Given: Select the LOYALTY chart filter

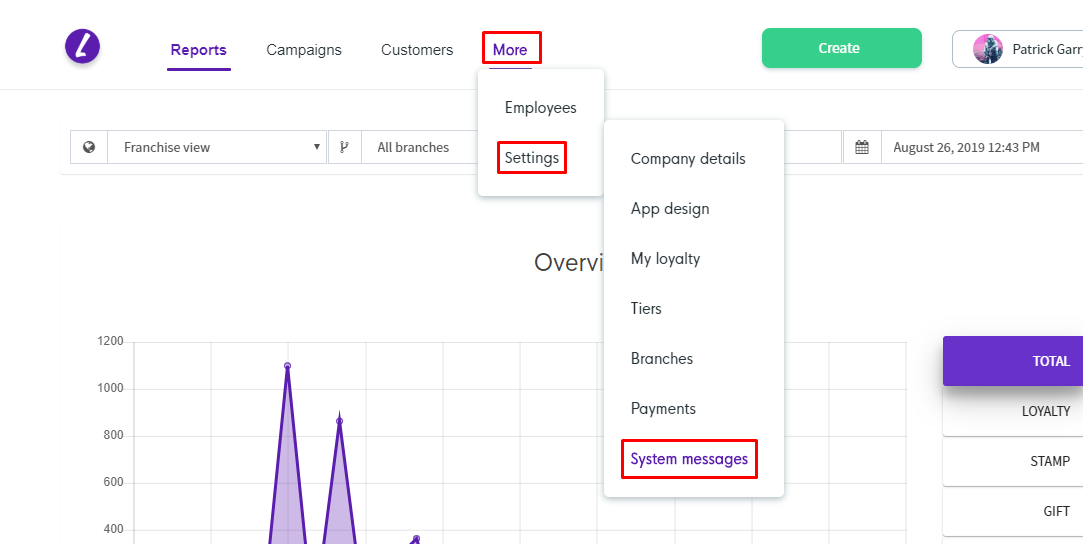Looking at the screenshot, I should coord(1013,411).
